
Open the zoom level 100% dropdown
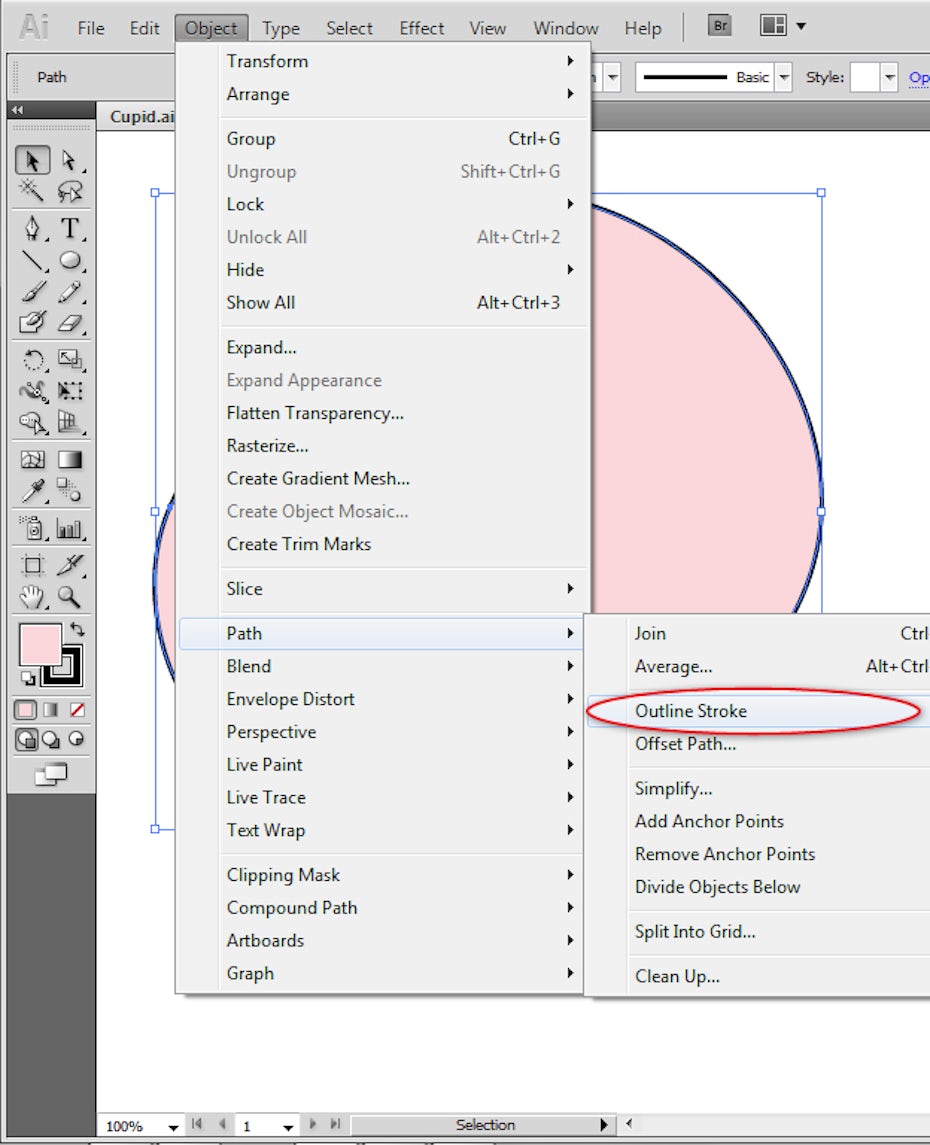[173, 1127]
